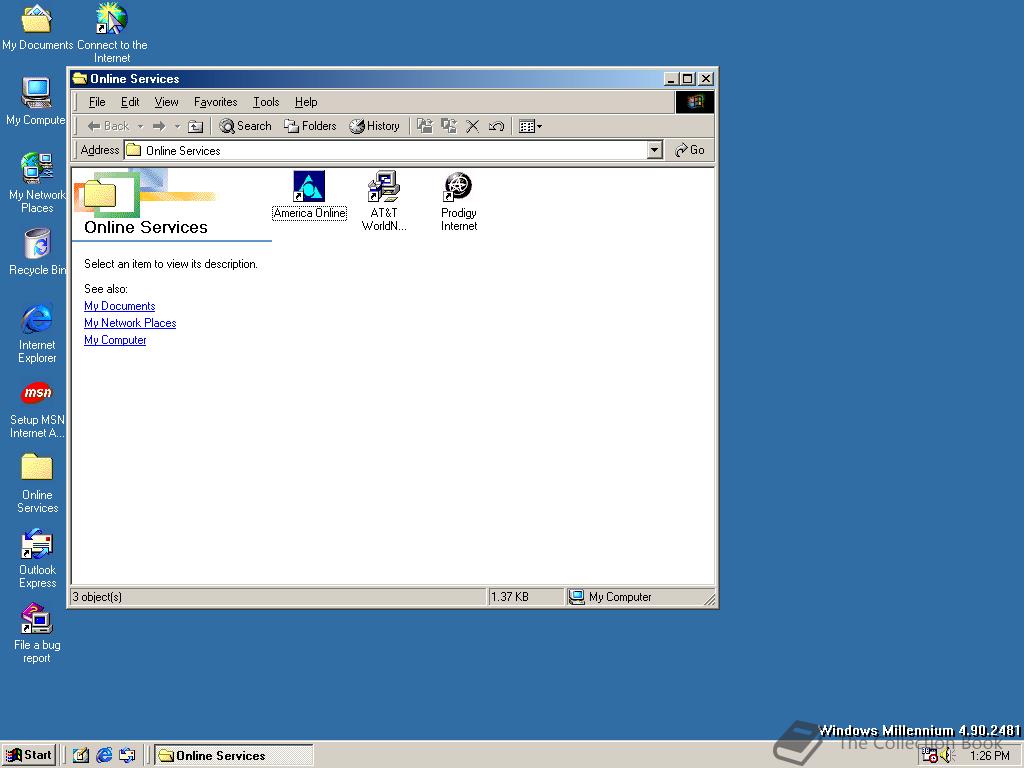The image size is (1024, 768).
Task: Expand the Address bar dropdown
Action: point(654,150)
